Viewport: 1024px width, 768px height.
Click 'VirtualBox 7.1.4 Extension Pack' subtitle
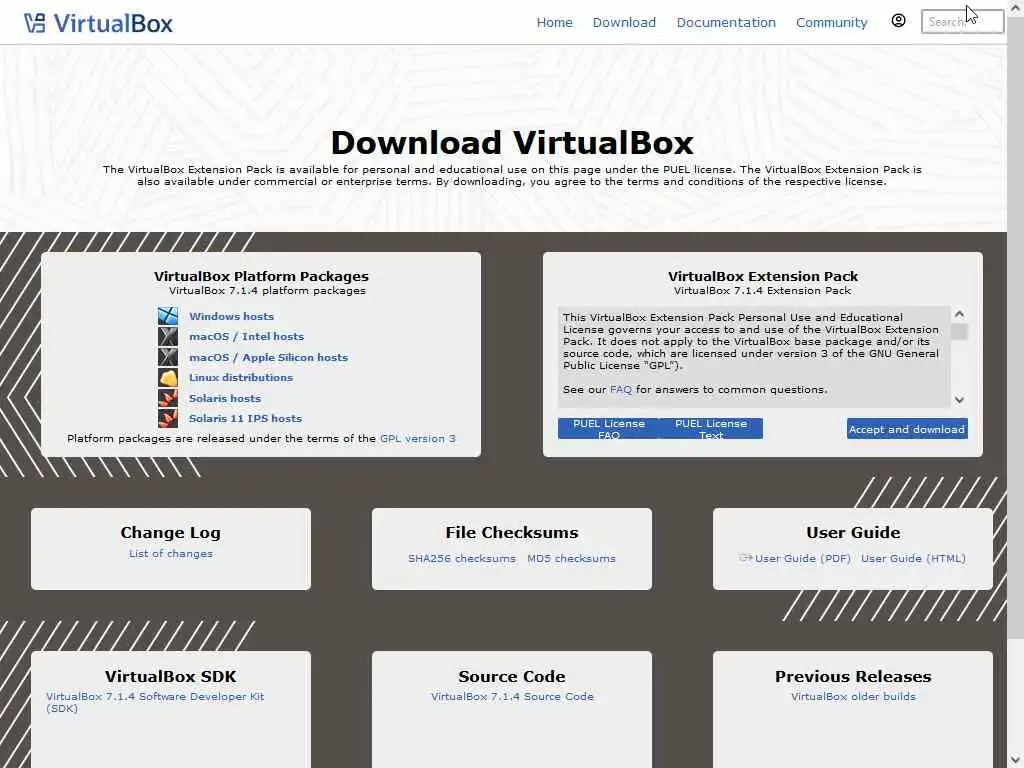click(763, 291)
